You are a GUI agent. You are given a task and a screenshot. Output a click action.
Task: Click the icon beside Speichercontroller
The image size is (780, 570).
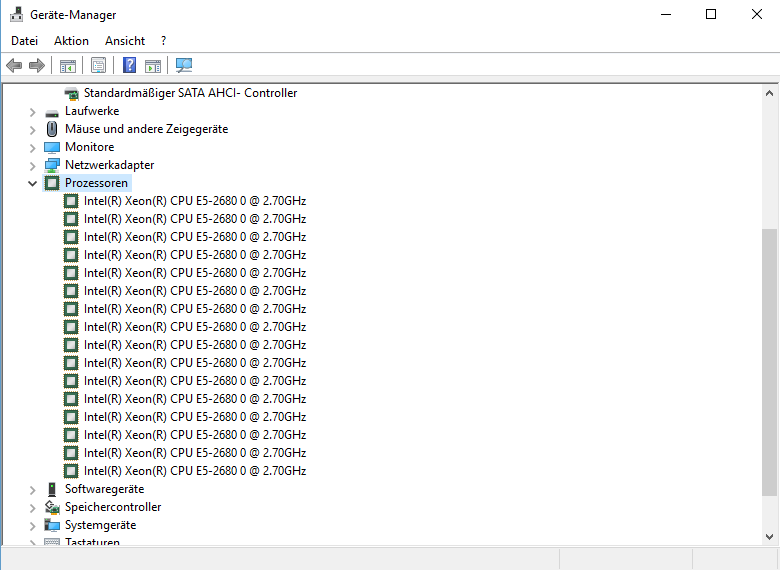pos(52,507)
